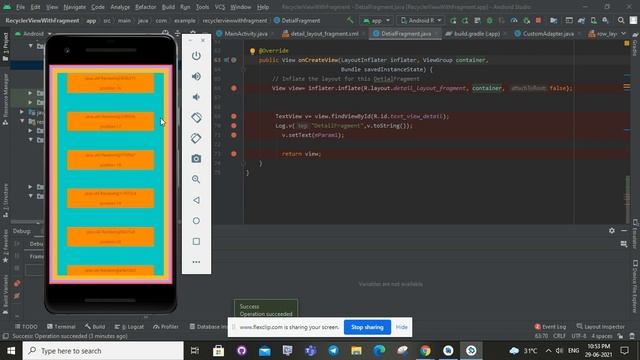Image resolution: width=640 pixels, height=360 pixels.
Task: Toggle breakpoint on the Log.v line
Action: [x=234, y=126]
